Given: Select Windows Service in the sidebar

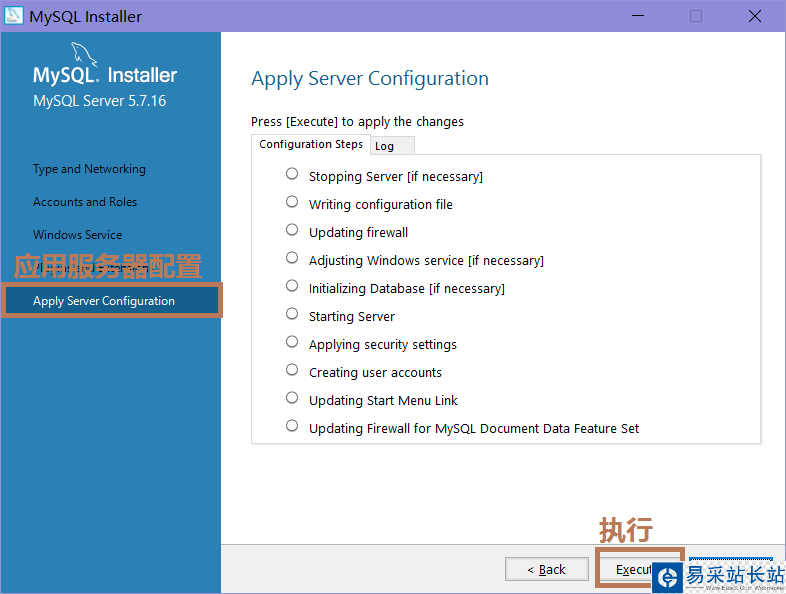Looking at the screenshot, I should [77, 235].
